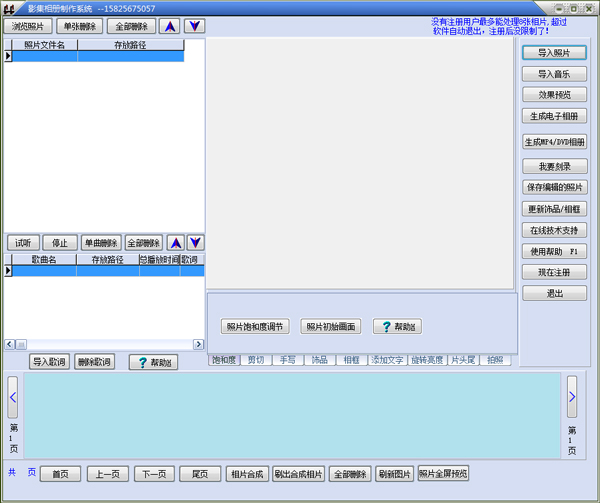Click 照片全屏预览 button

443,474
